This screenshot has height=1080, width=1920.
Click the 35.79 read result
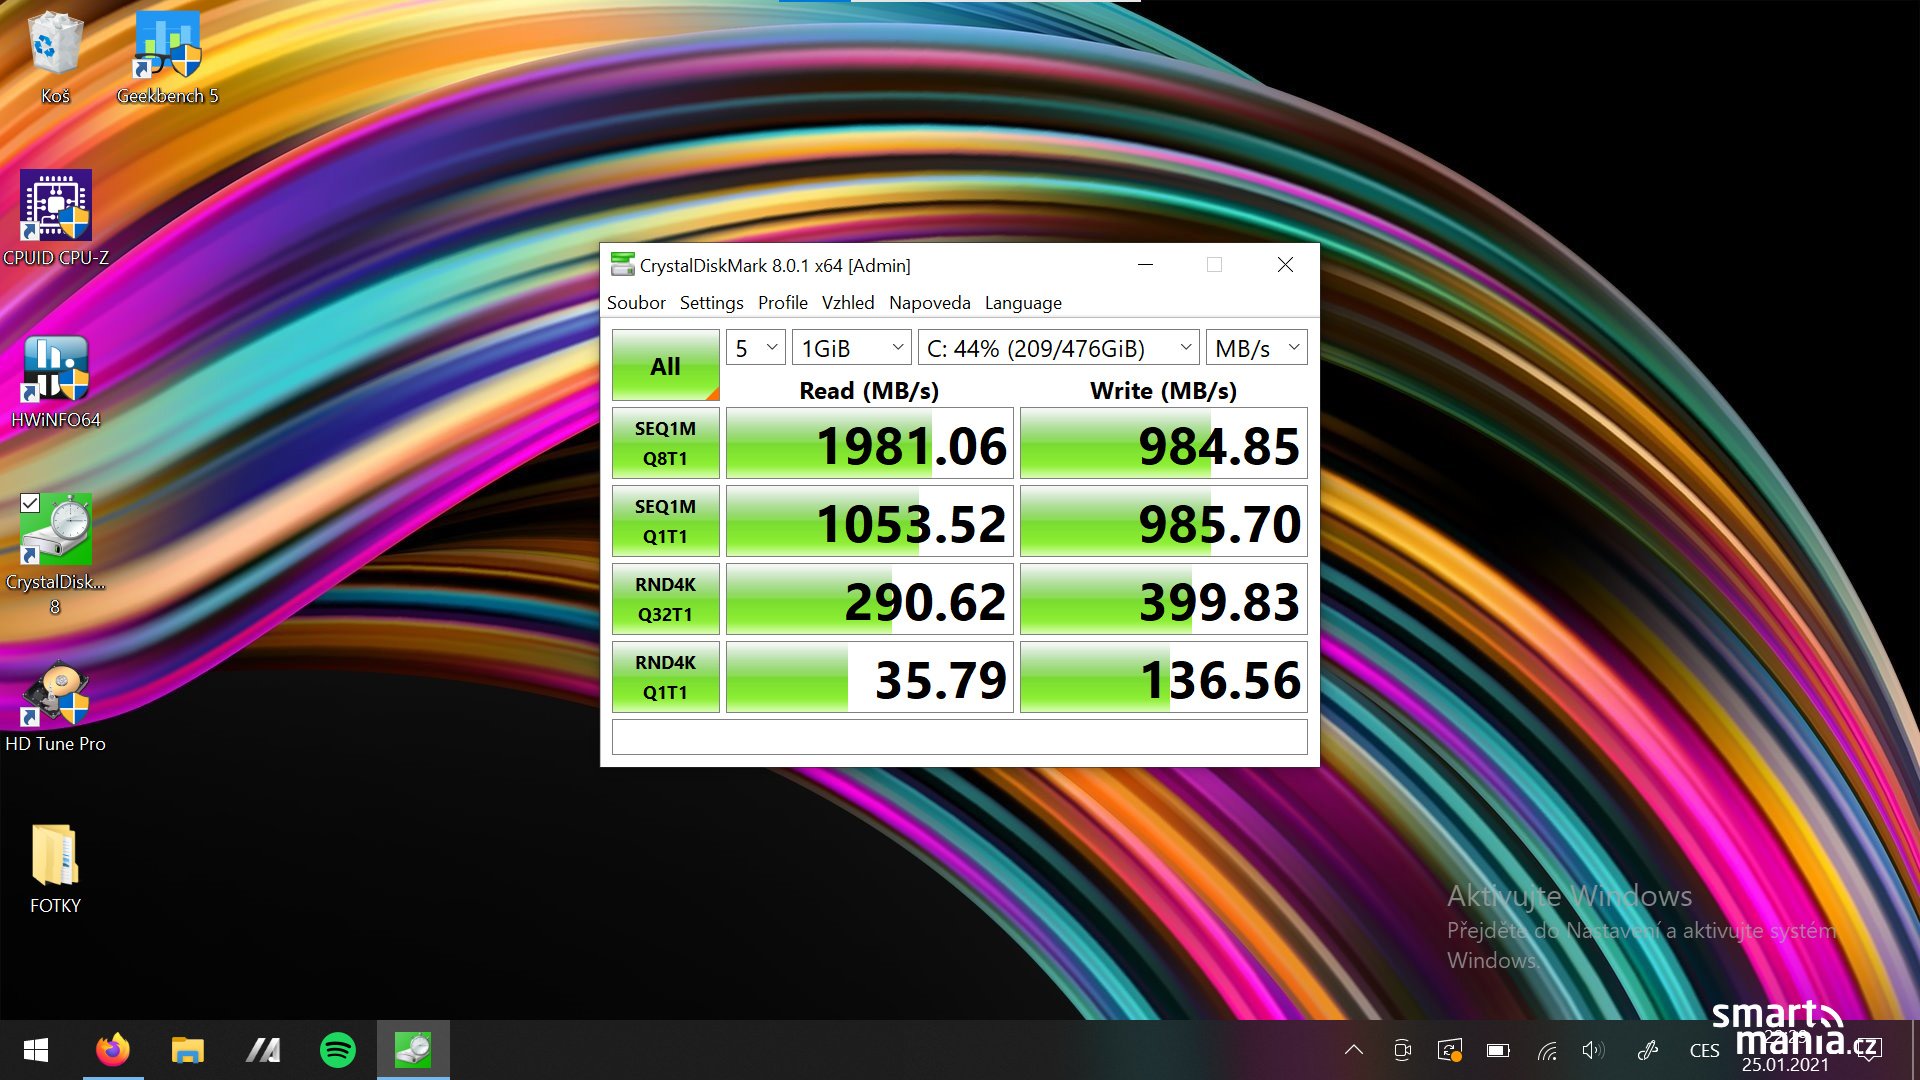870,677
